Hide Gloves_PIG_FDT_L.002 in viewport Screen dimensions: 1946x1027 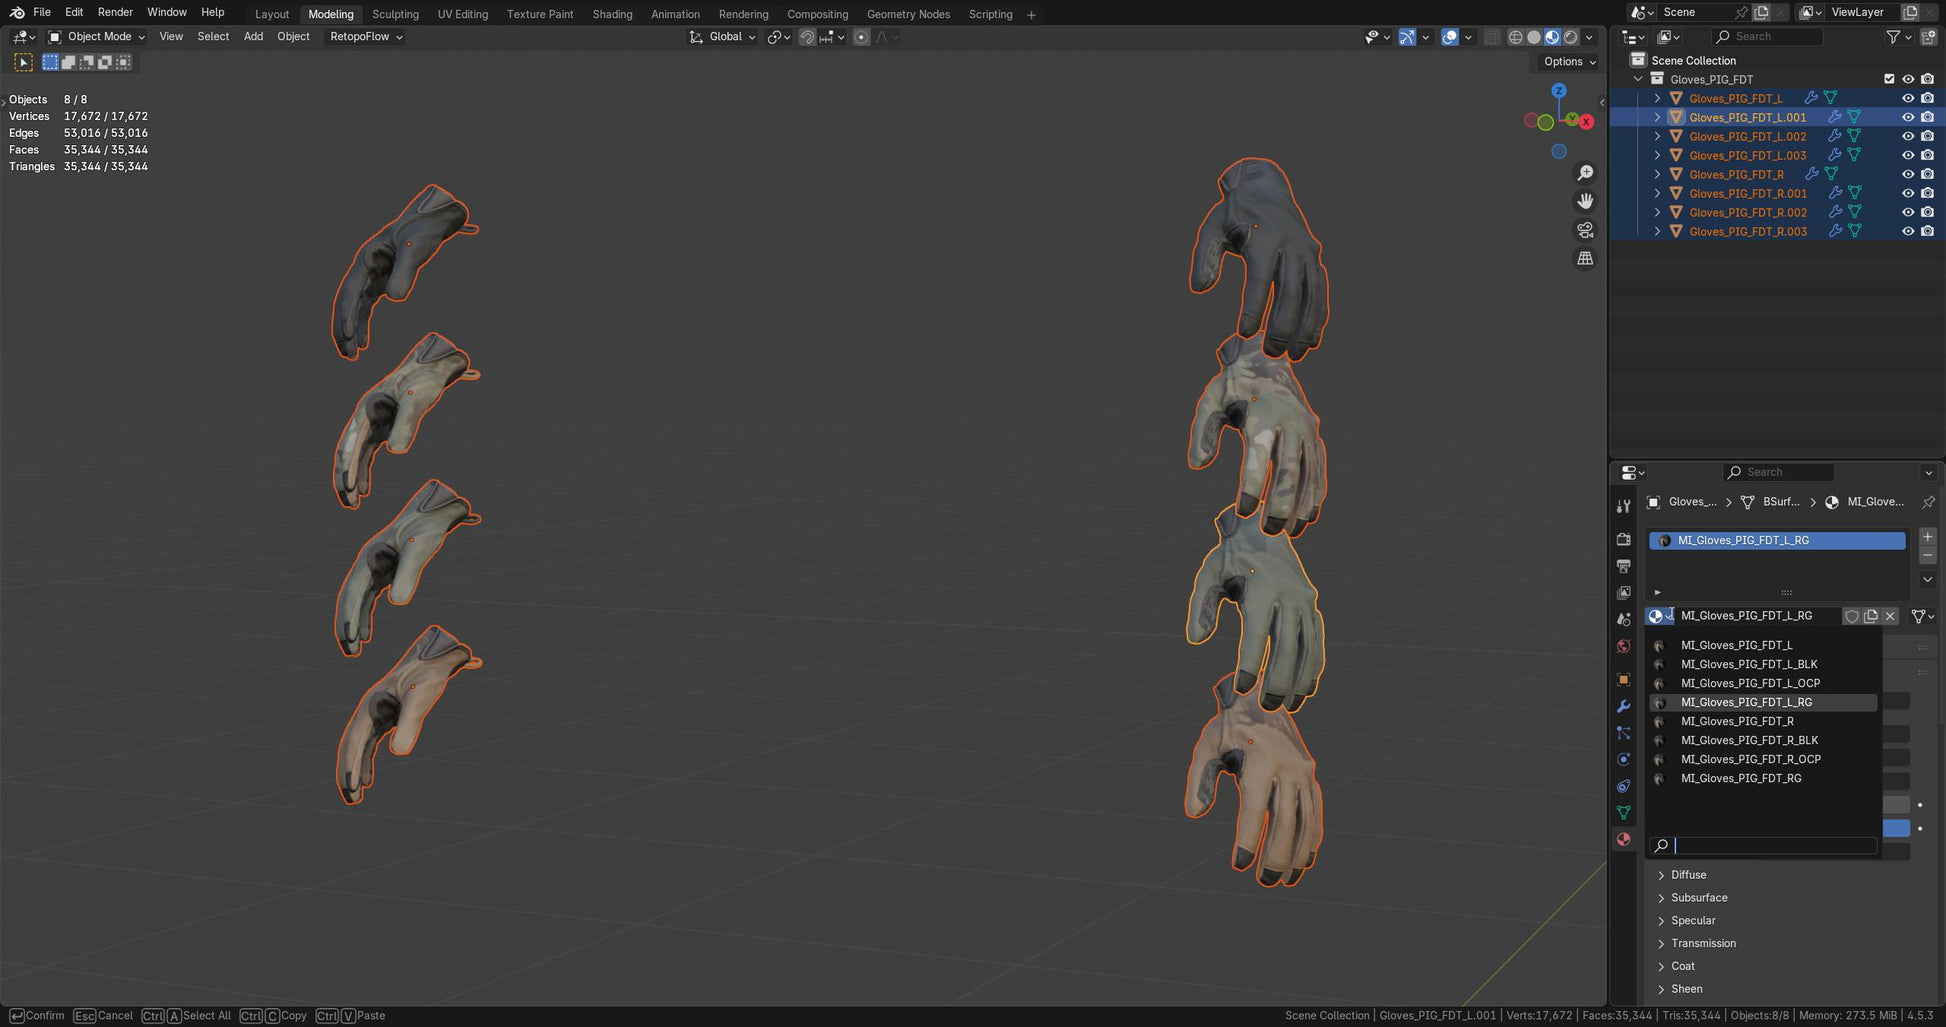point(1907,136)
